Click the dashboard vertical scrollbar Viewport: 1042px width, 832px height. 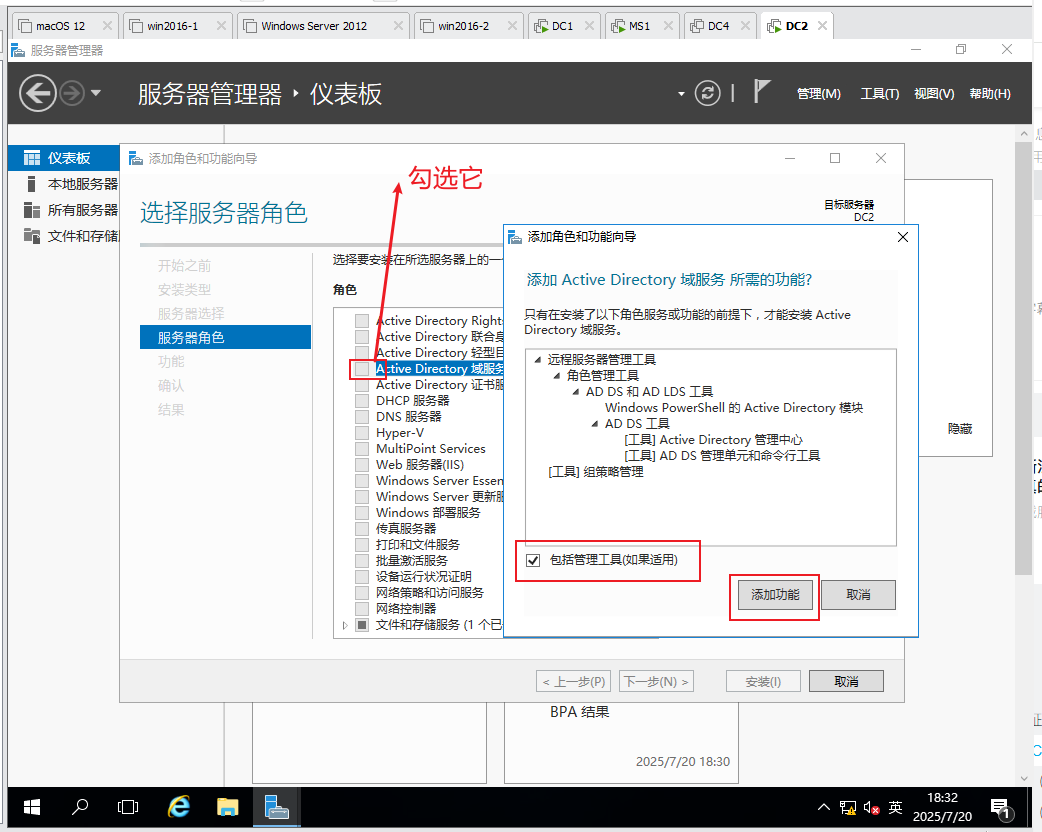[x=1023, y=358]
